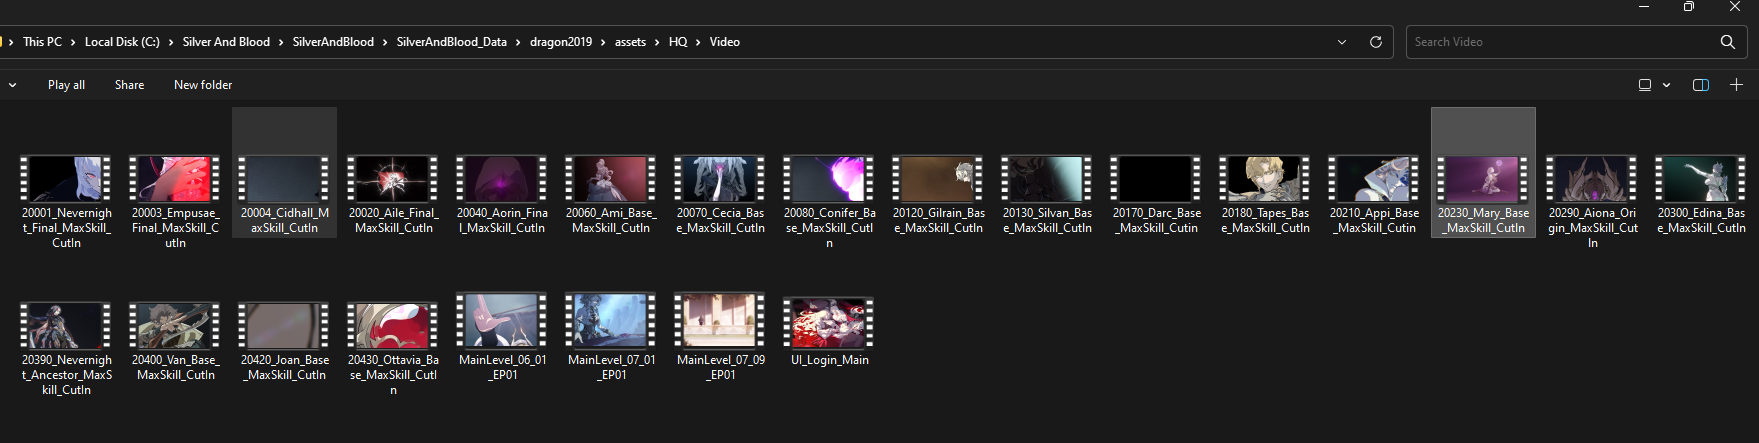The width and height of the screenshot is (1759, 443).
Task: Click file name text 20230_Mary_Base_MaxSkill_CutIn
Action: click(x=1483, y=220)
